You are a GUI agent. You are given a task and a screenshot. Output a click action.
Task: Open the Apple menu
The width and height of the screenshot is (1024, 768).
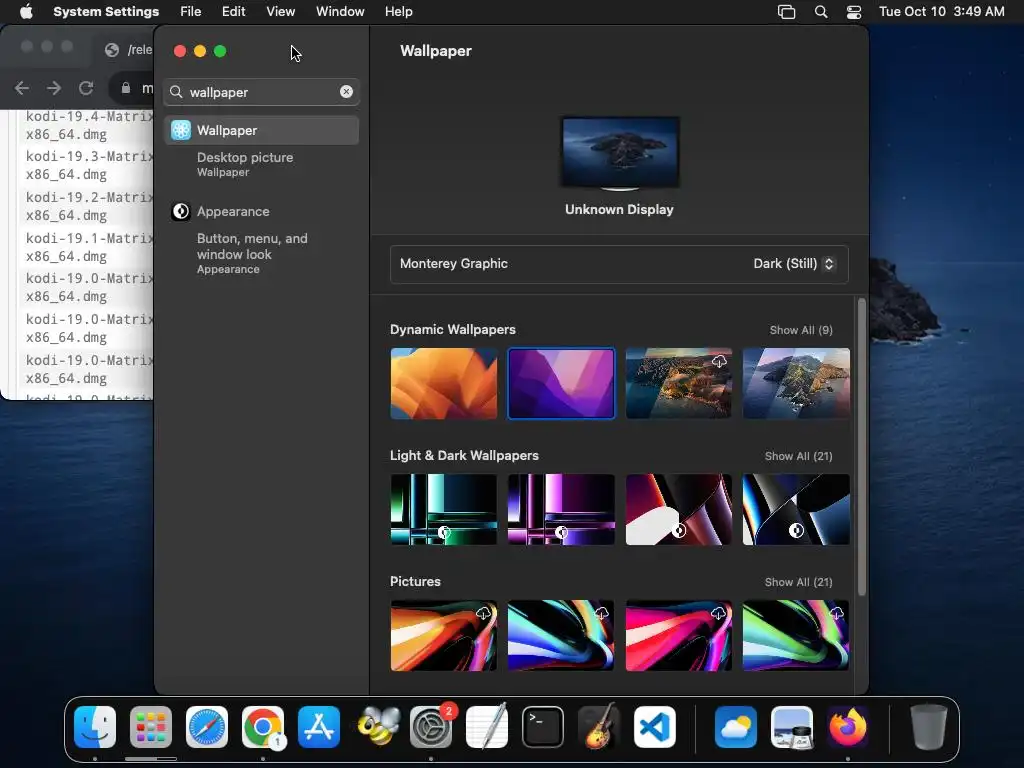[26, 12]
